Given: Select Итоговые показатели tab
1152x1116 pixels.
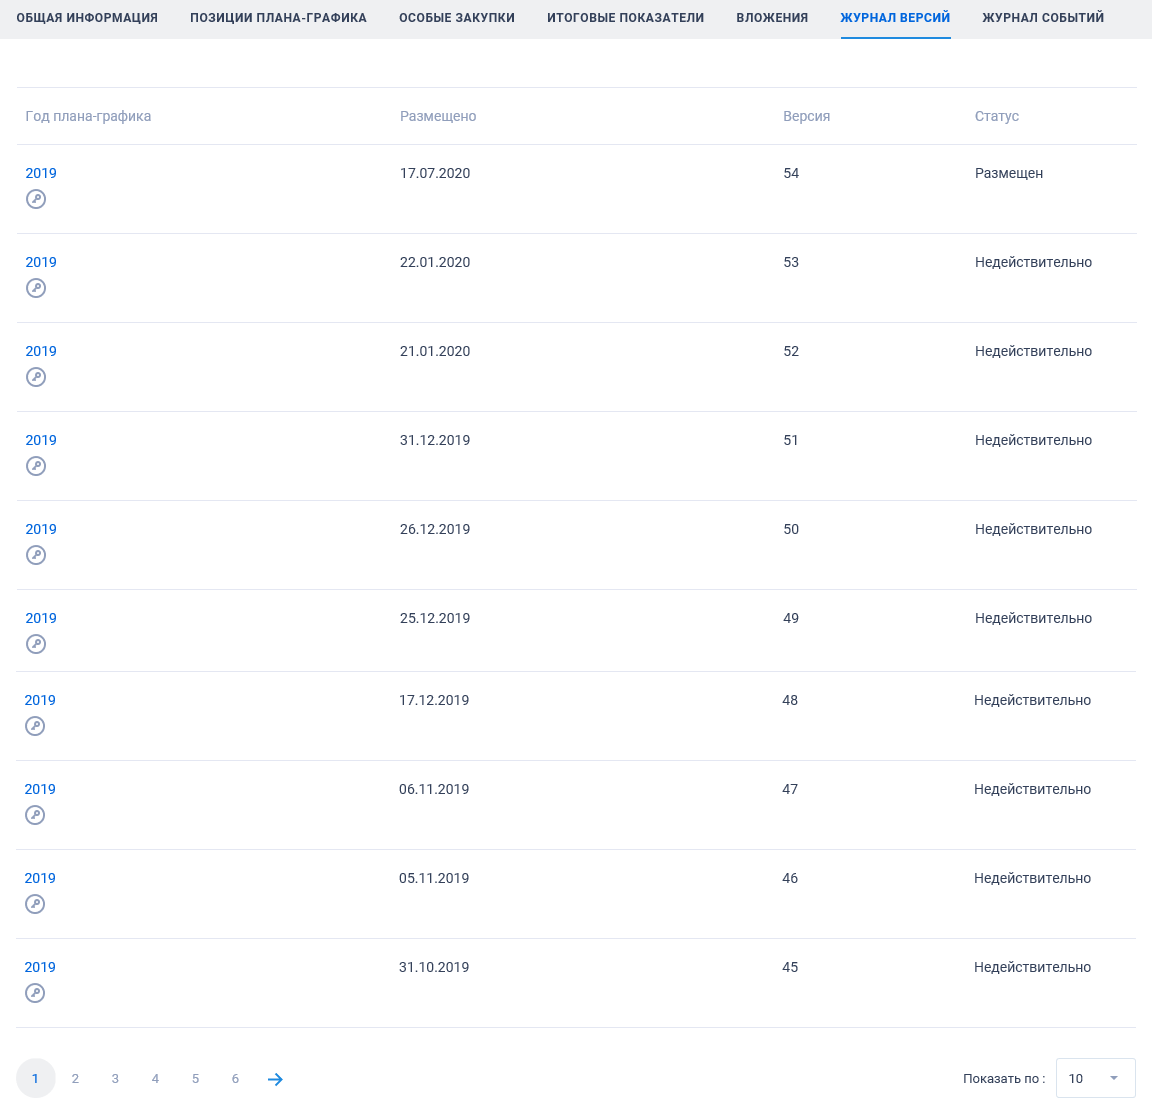Looking at the screenshot, I should [x=625, y=18].
